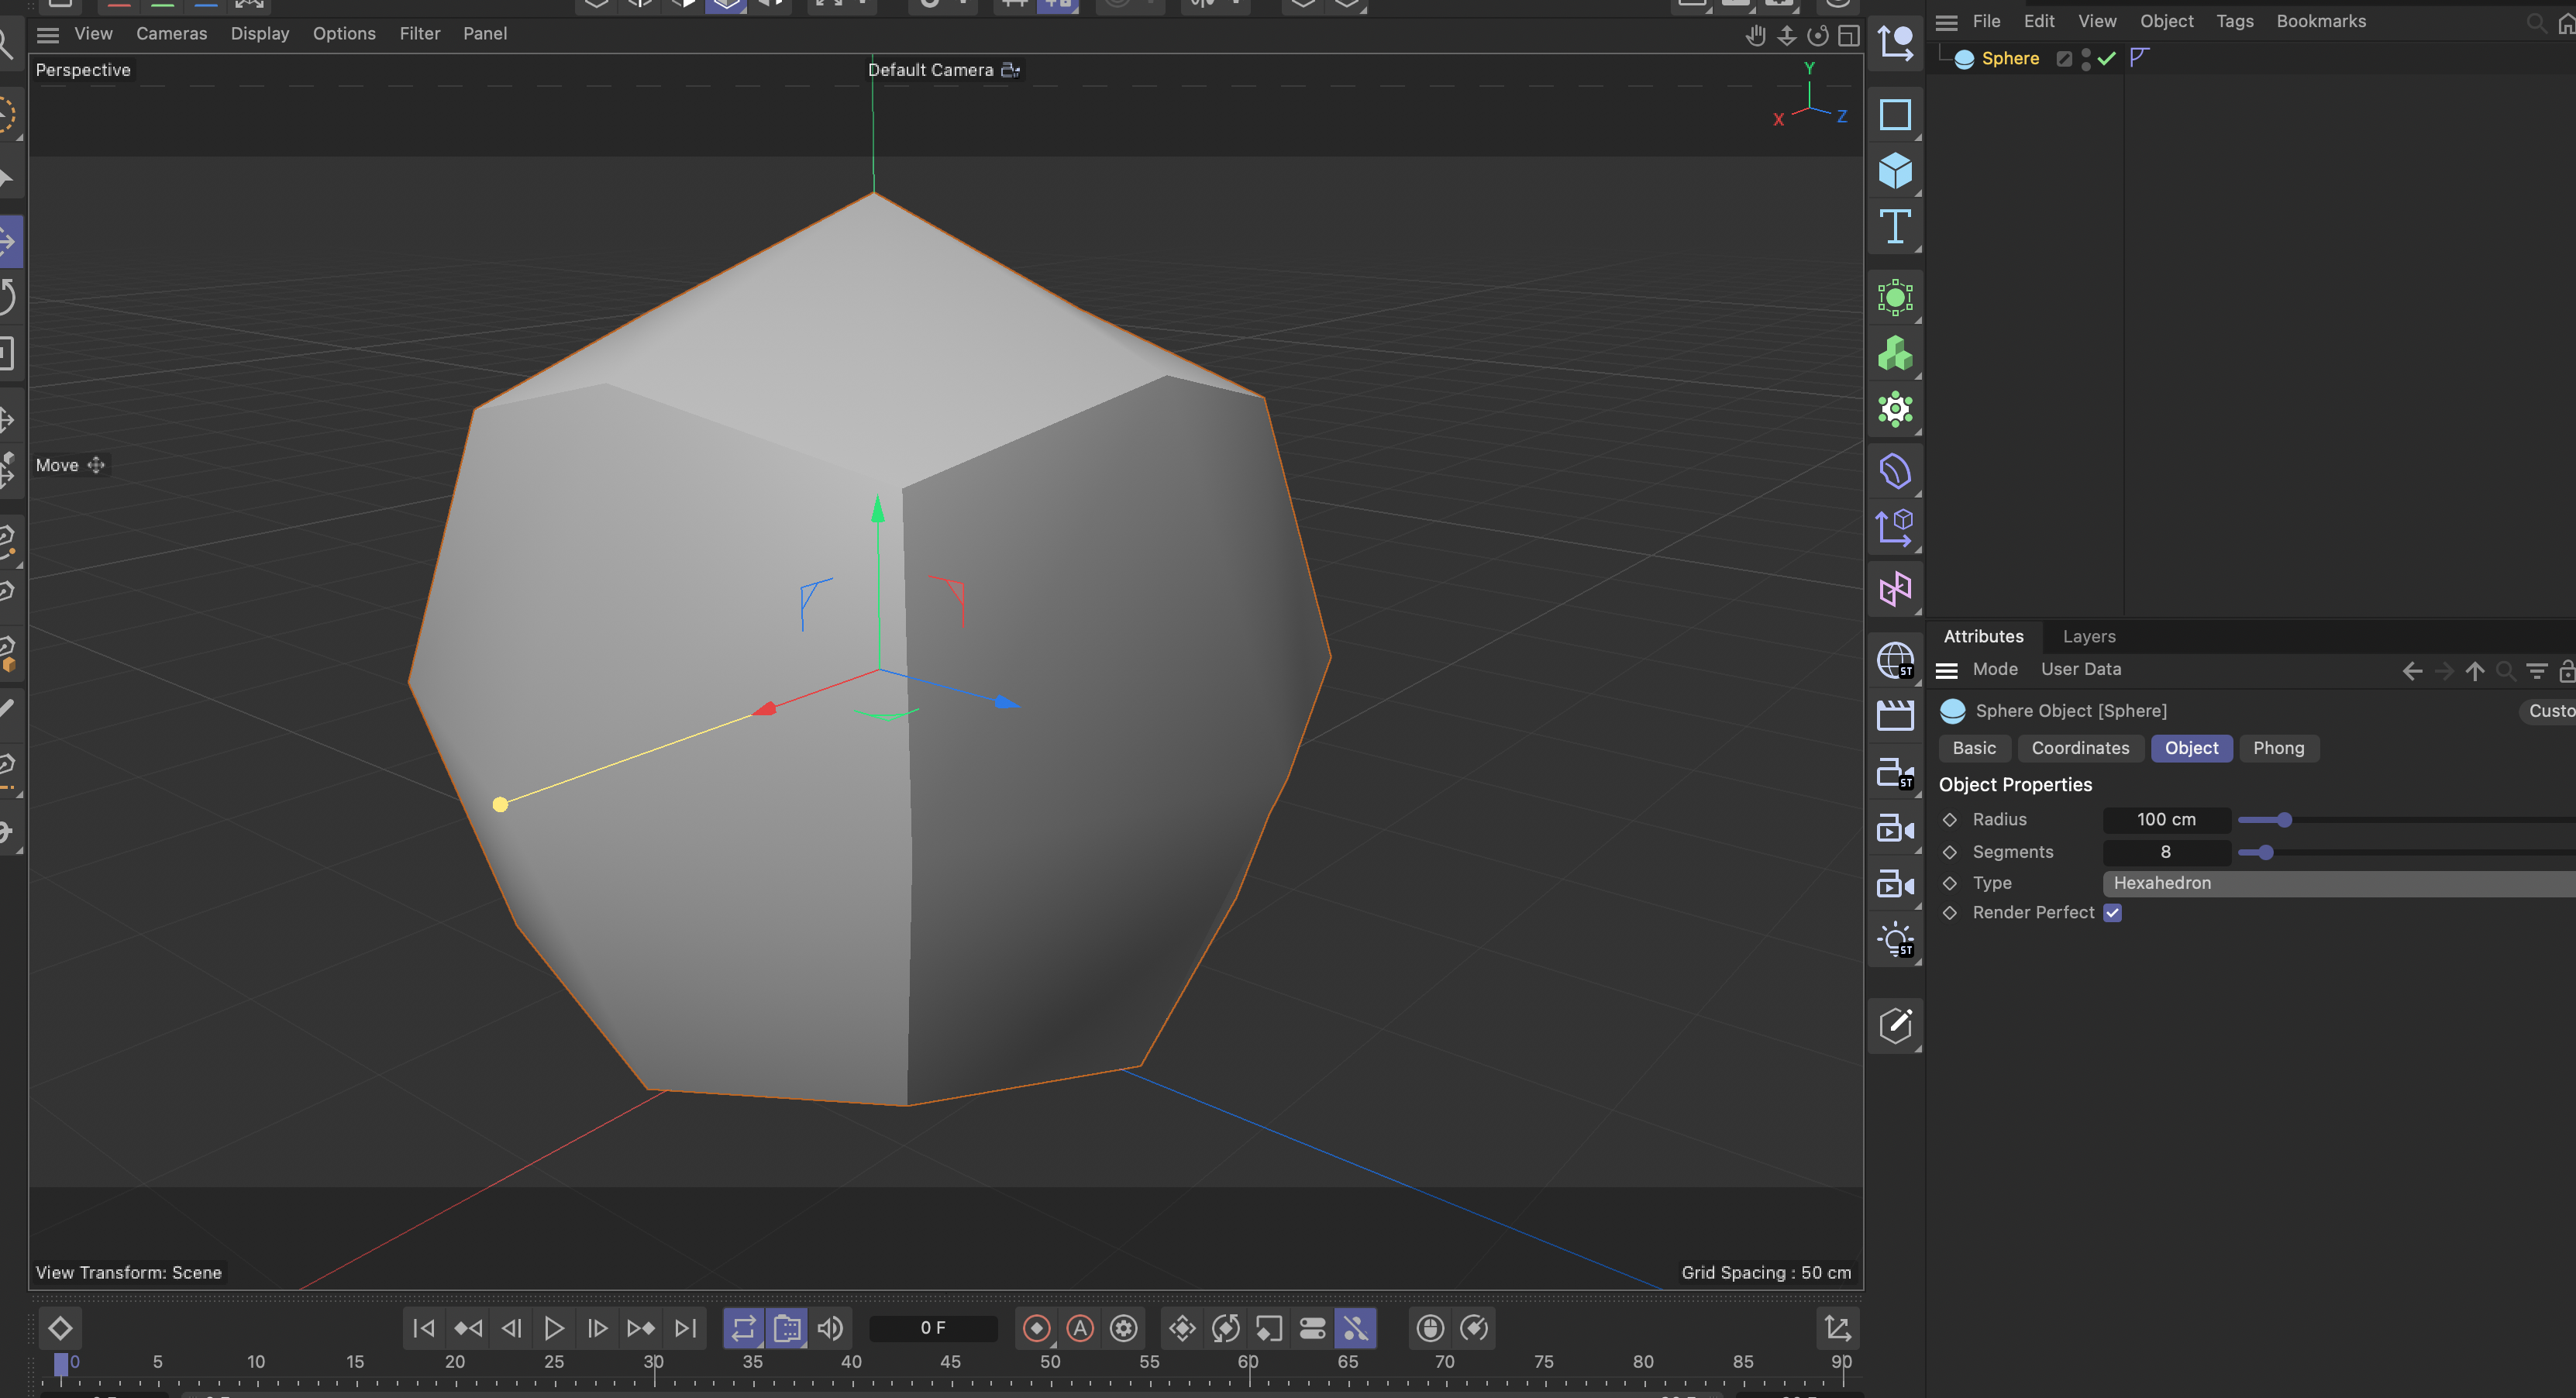Screen dimensions: 2576x1398
Task: Add a Cube primitive object
Action: (1894, 171)
